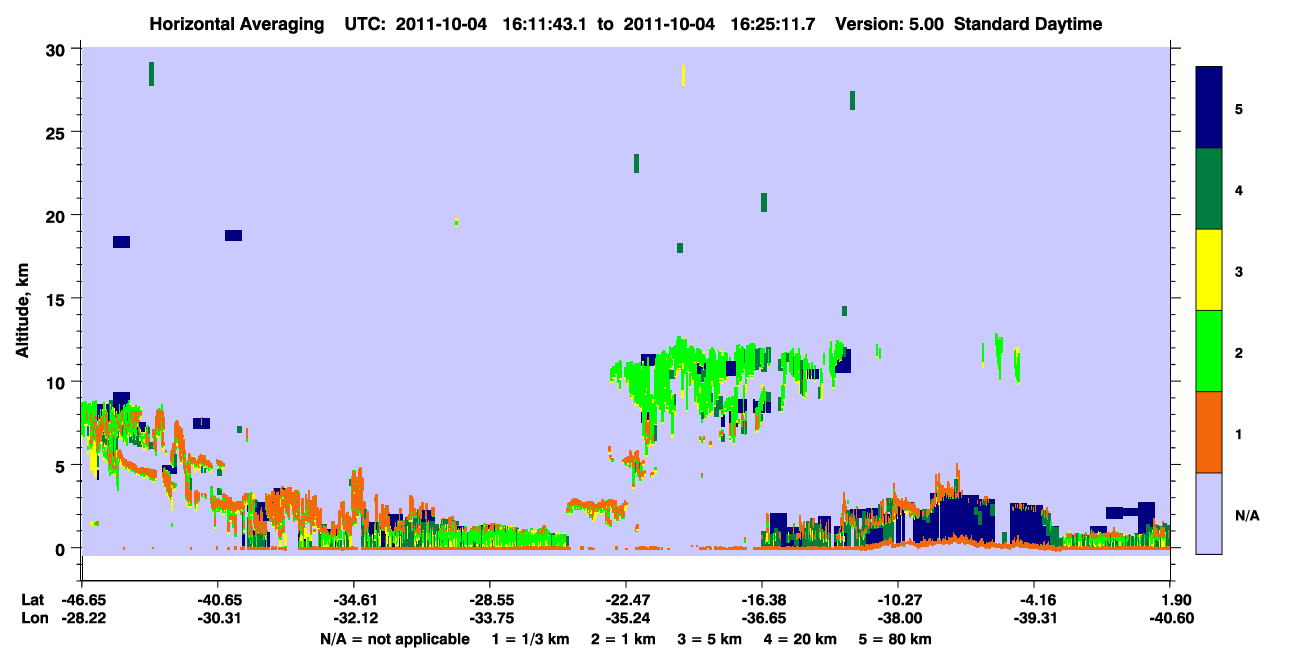Click the '3 = 5 km' legend text
Viewport: 1300px width, 667px height.
coord(709,639)
